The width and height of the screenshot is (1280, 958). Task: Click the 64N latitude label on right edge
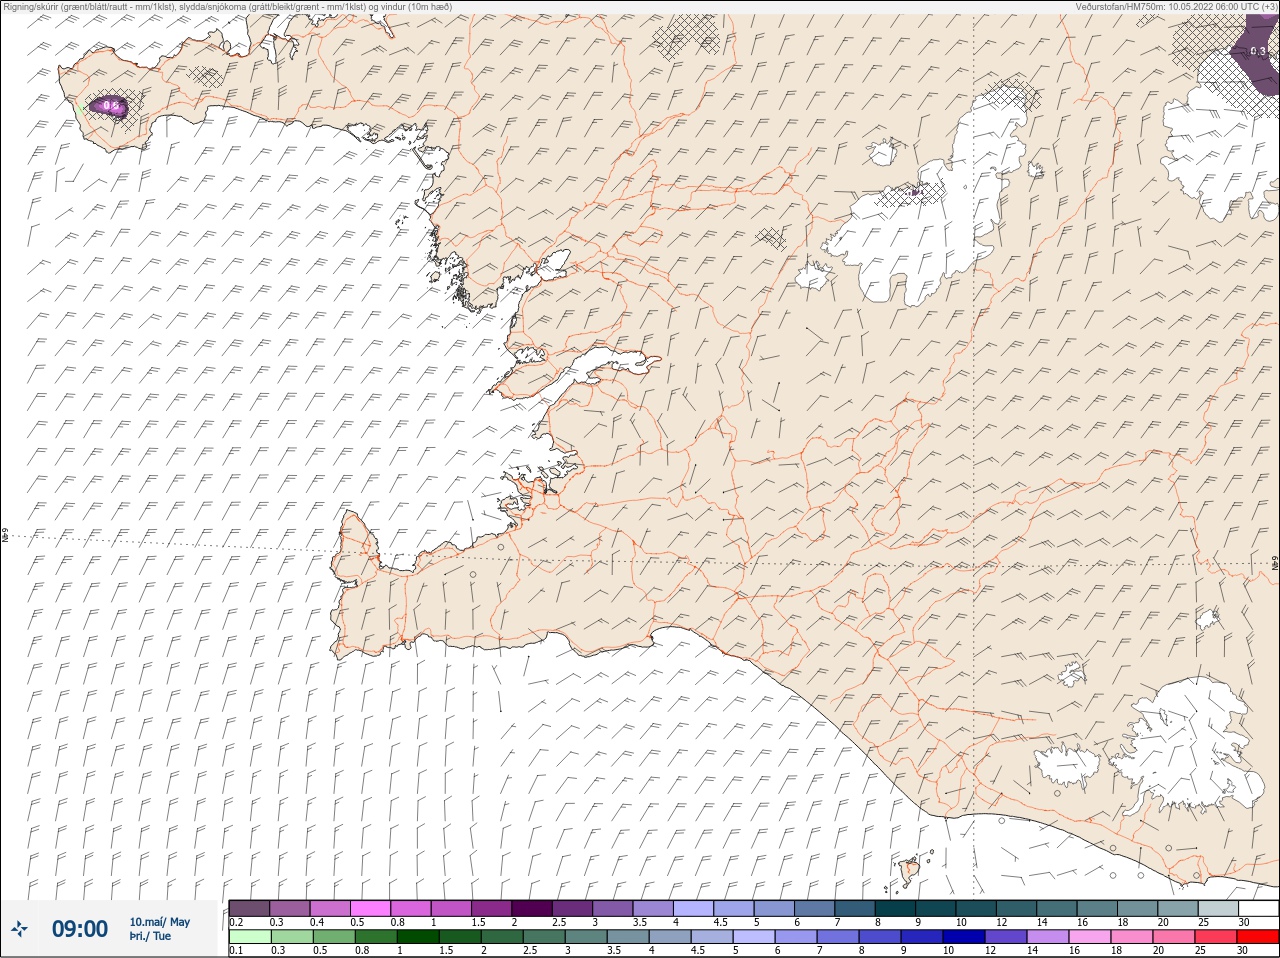click(x=1274, y=564)
